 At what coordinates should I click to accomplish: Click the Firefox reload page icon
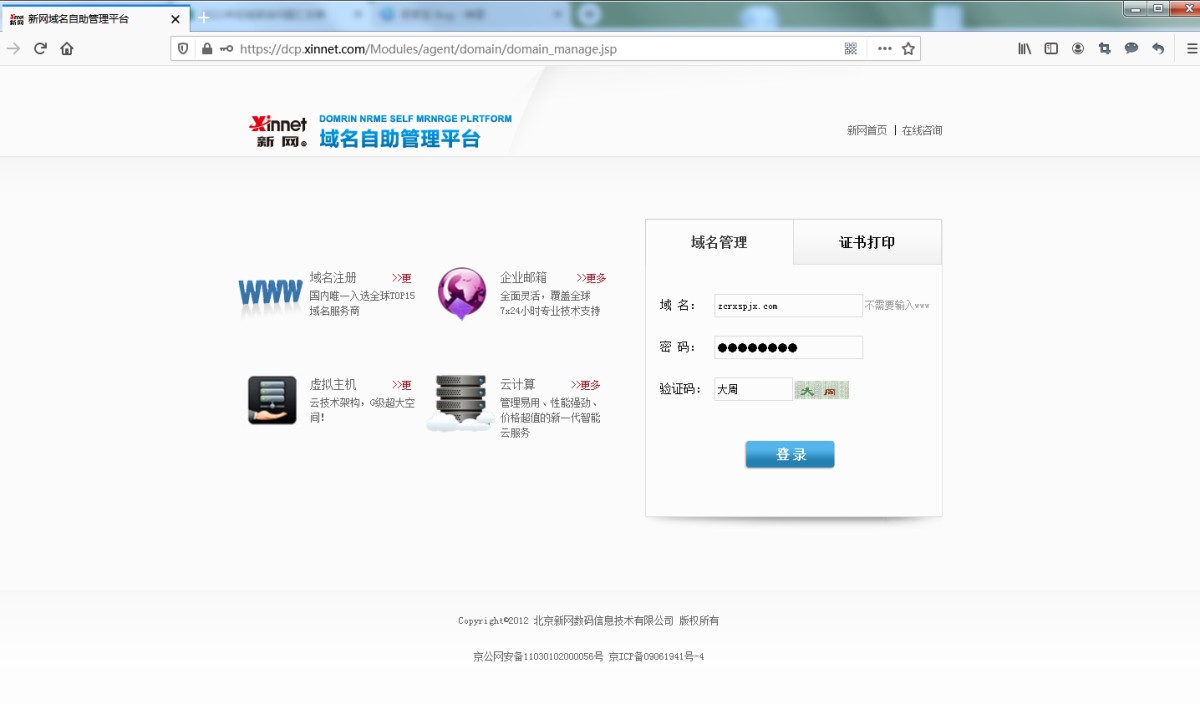coord(40,48)
